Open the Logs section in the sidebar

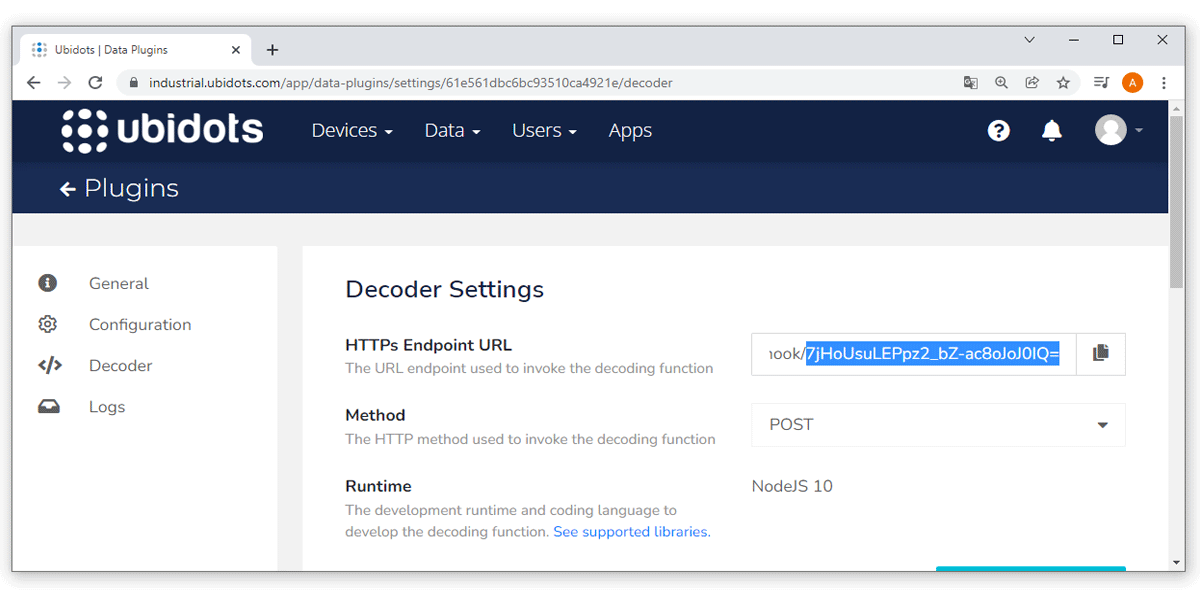click(x=107, y=407)
